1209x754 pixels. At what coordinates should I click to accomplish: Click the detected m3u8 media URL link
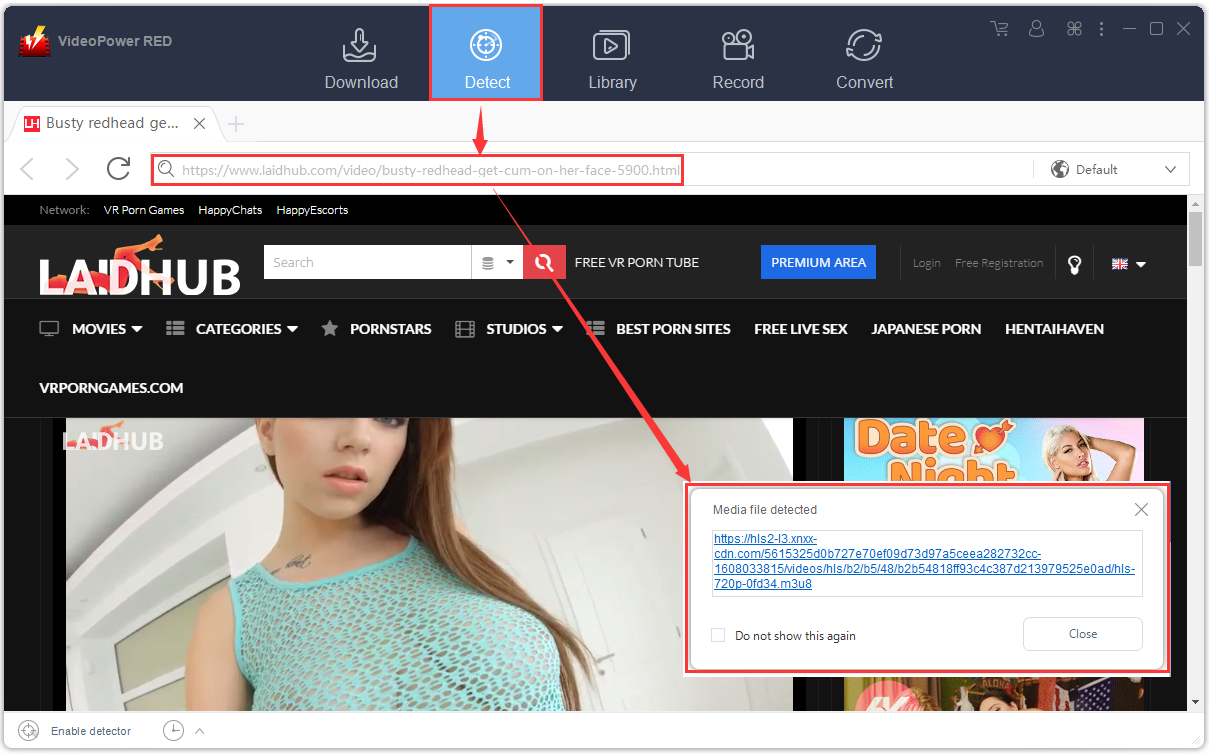925,561
